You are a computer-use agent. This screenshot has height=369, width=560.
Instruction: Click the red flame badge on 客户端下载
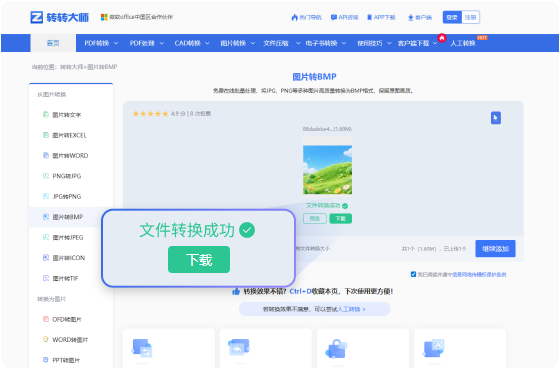442,38
